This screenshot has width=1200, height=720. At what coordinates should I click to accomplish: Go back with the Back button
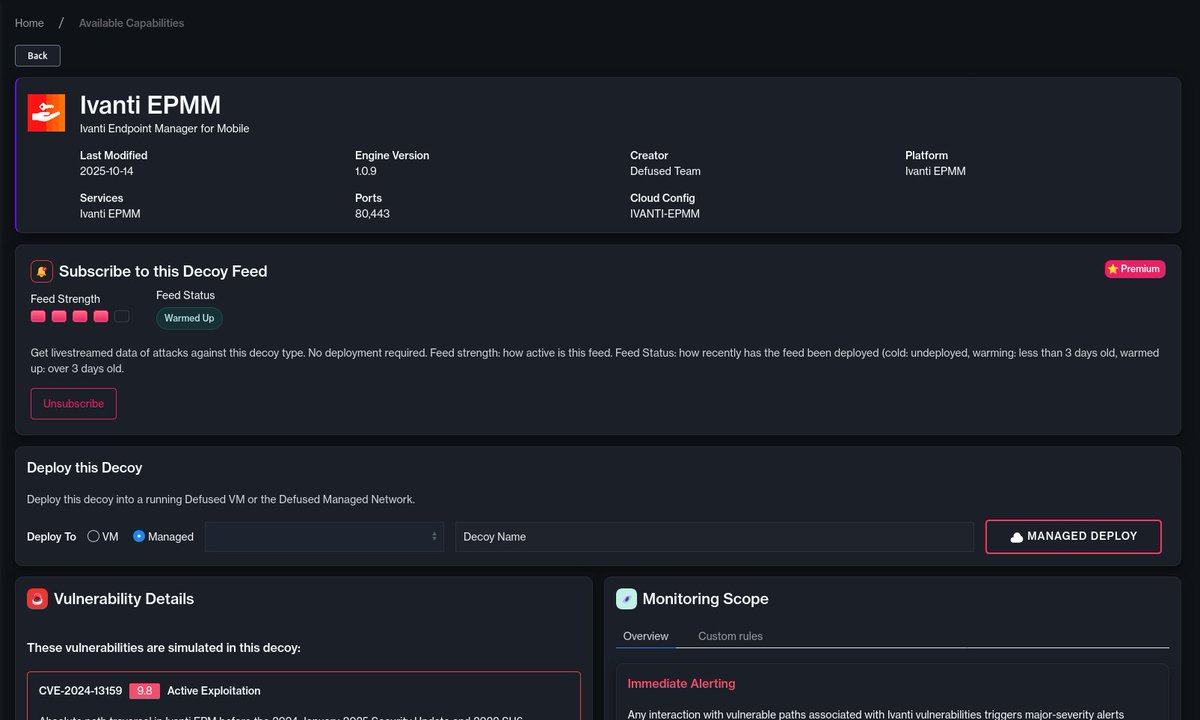click(38, 56)
